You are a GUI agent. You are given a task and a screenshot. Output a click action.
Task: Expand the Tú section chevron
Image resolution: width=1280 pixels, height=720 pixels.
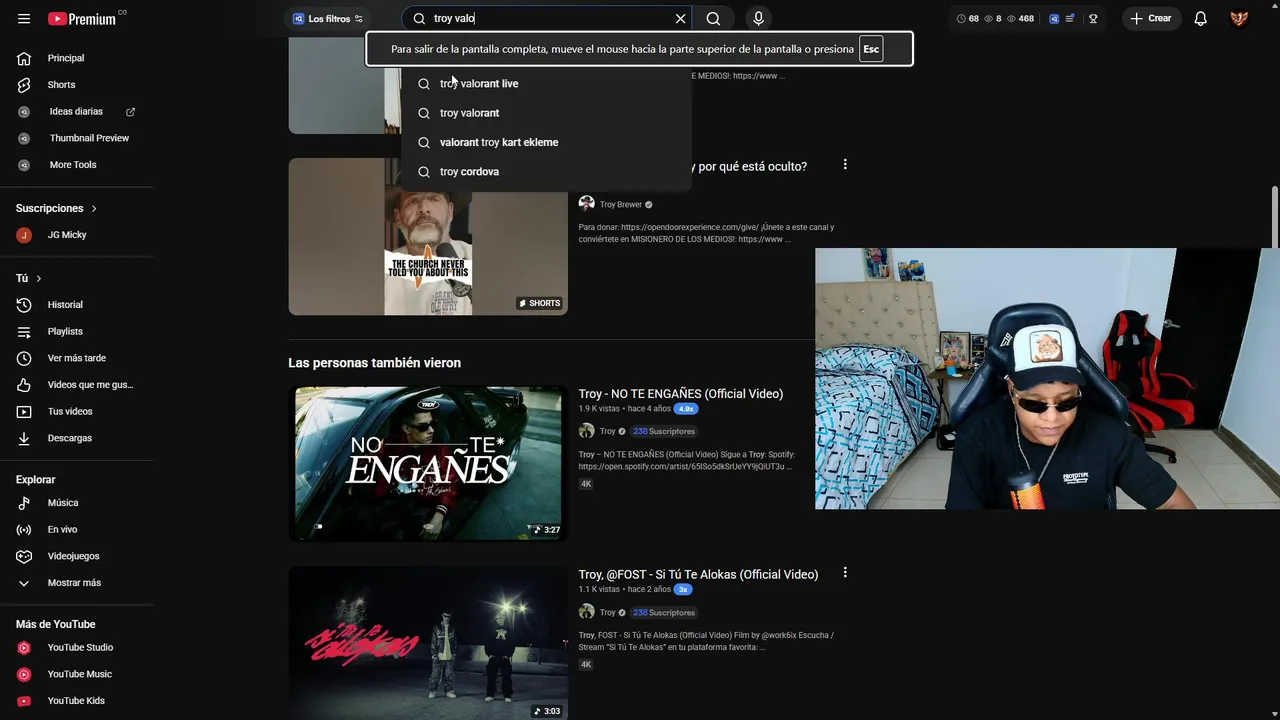[39, 278]
